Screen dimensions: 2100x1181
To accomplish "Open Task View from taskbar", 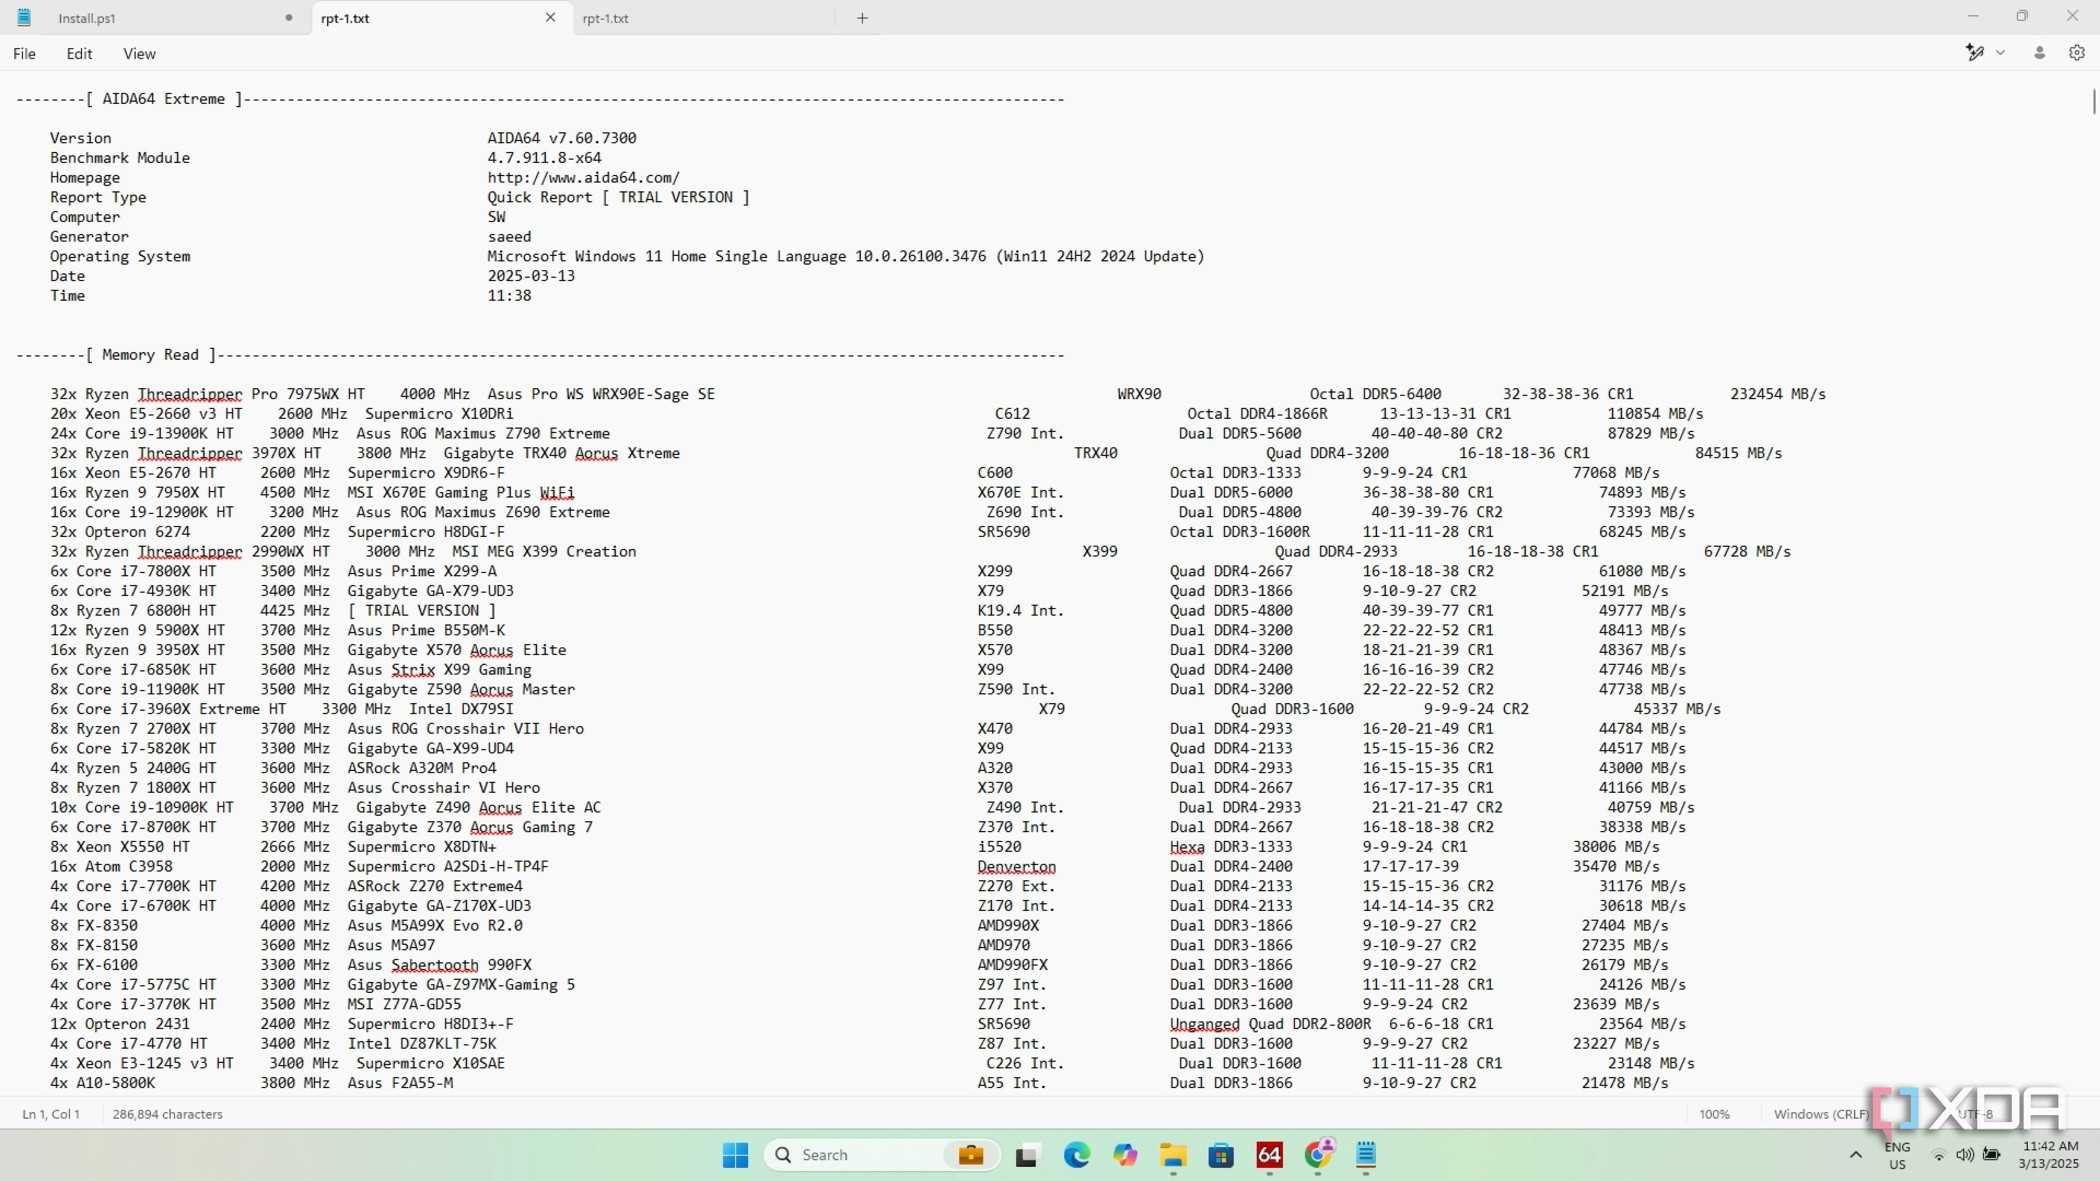I will [x=1026, y=1155].
